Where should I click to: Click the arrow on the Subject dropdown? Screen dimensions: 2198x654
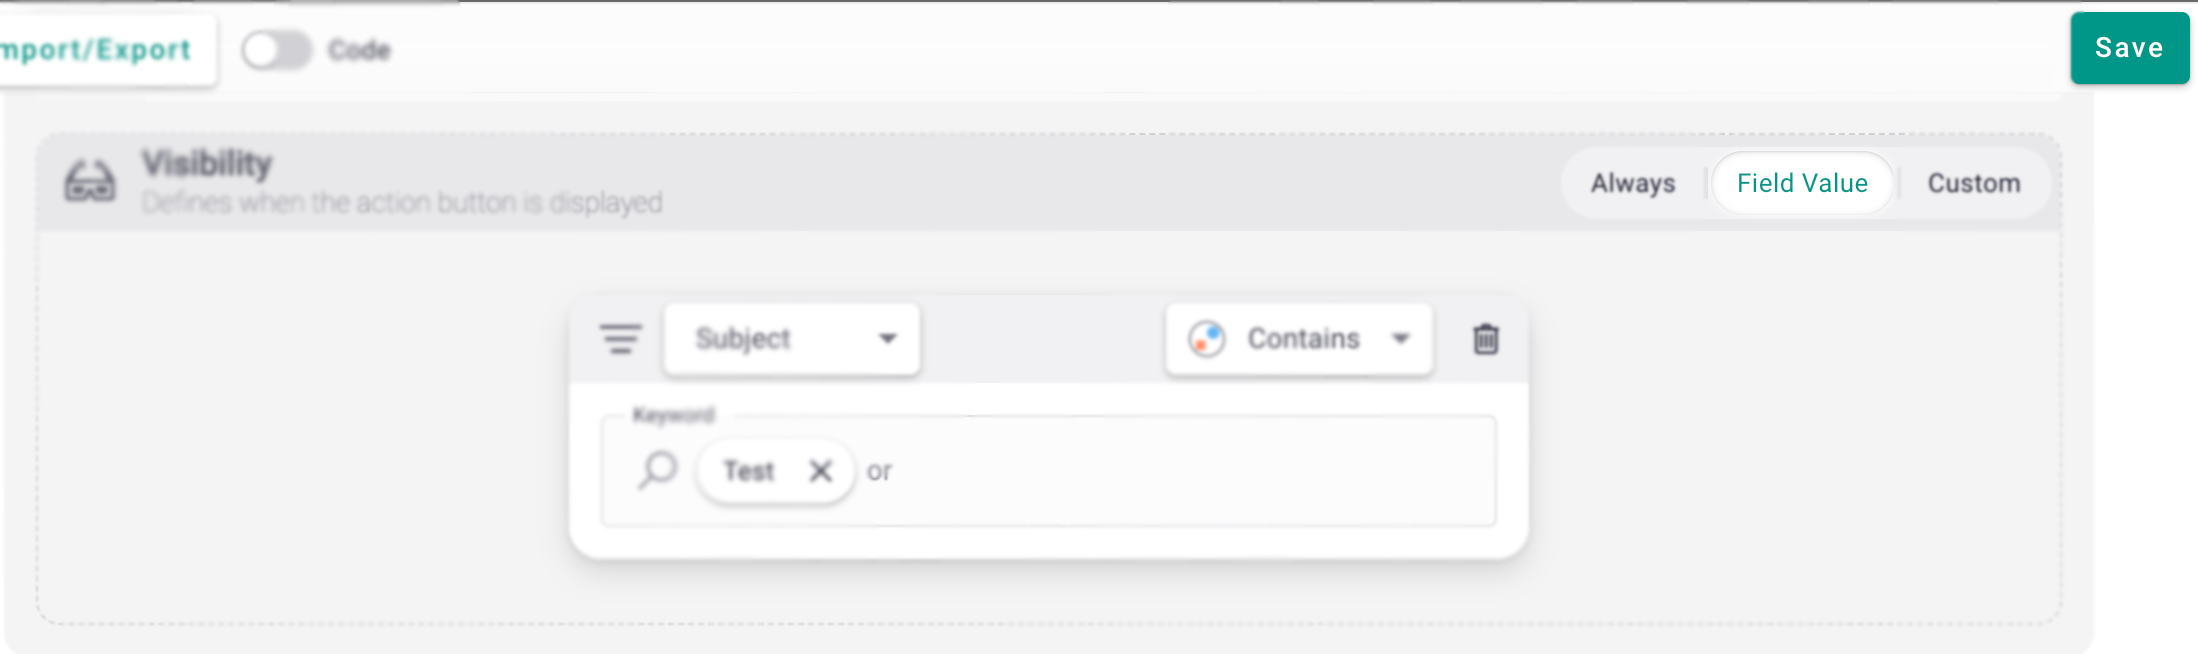[887, 339]
